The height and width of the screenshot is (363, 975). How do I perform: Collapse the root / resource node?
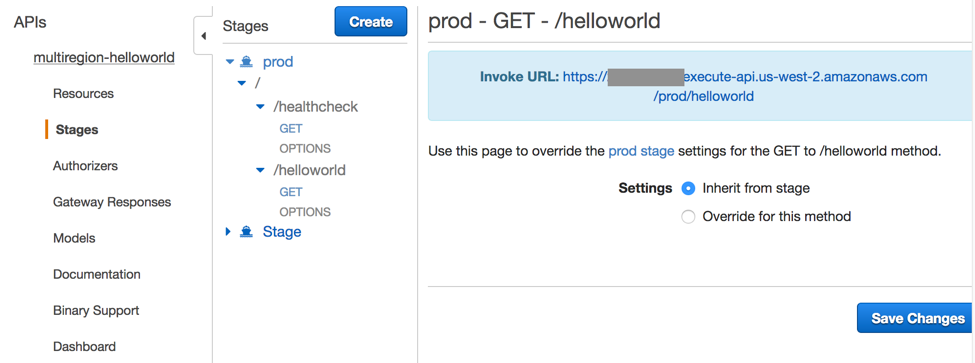coord(242,83)
